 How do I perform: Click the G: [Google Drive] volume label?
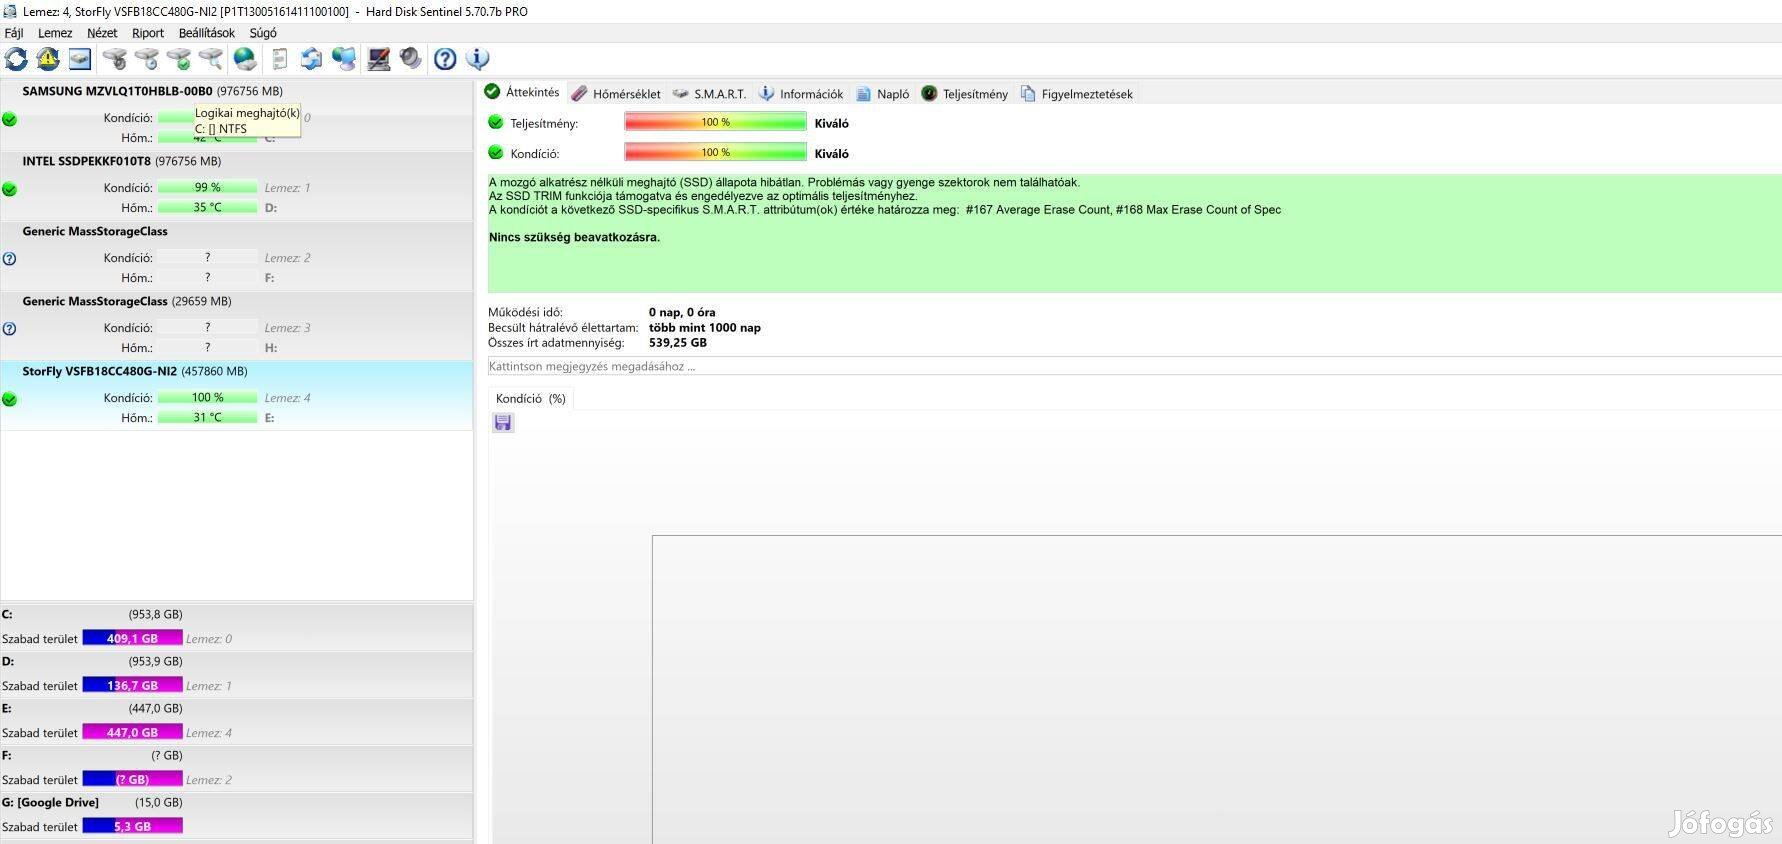tap(51, 802)
